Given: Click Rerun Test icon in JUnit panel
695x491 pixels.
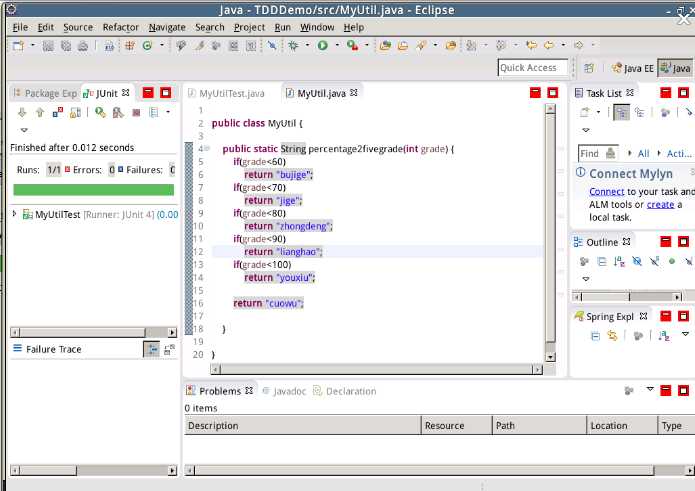Looking at the screenshot, I should point(100,113).
